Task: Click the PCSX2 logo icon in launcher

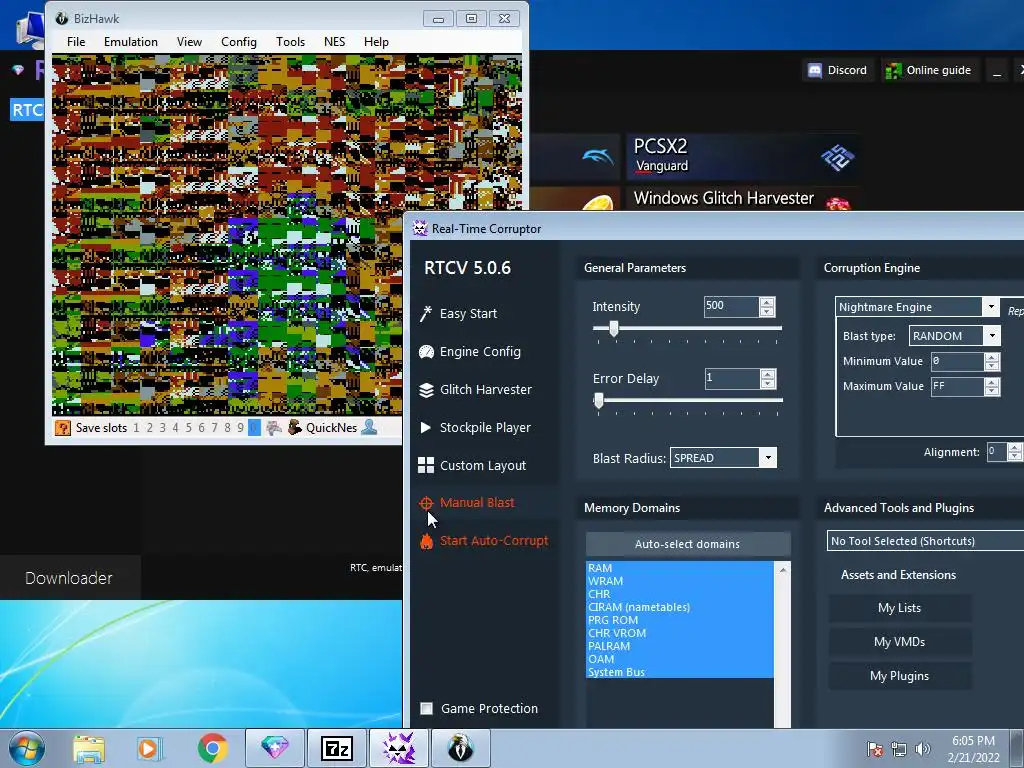Action: (838, 157)
